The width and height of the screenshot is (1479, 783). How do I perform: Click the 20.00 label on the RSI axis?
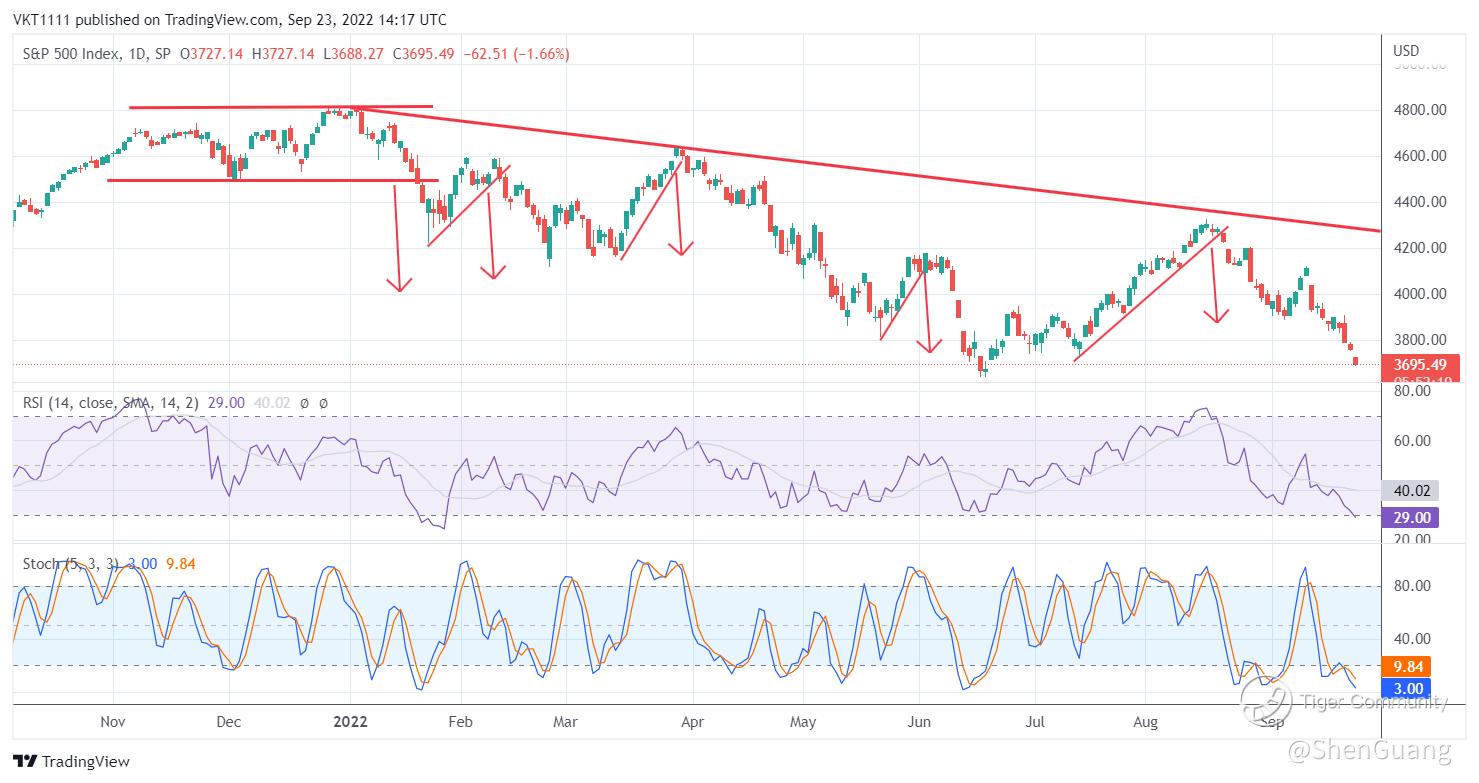1414,540
